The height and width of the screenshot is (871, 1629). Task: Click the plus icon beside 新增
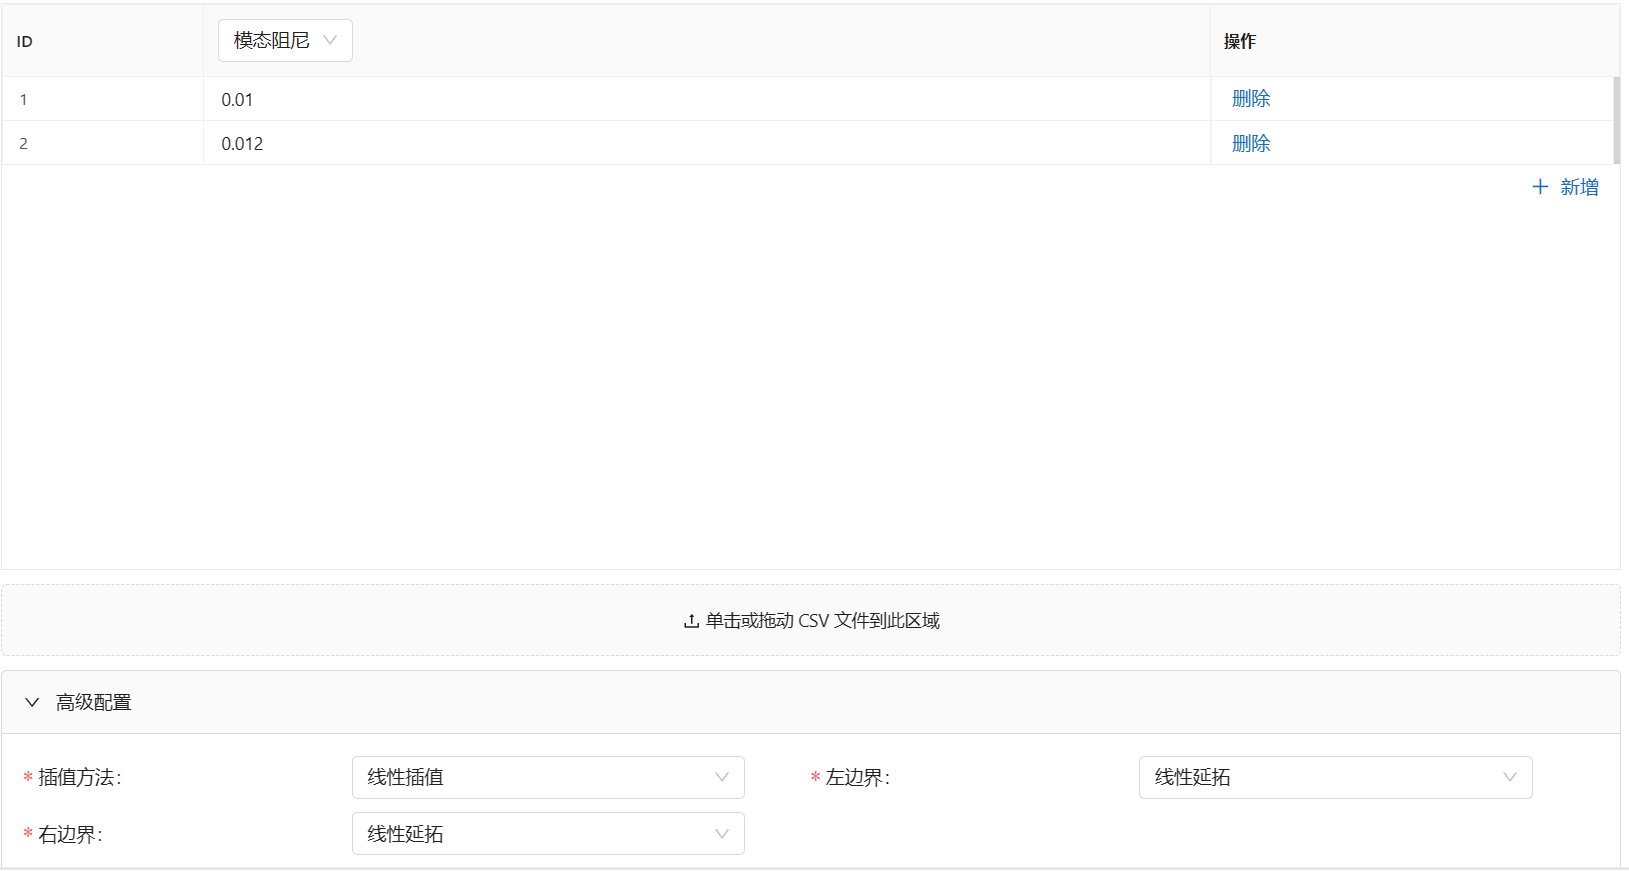(1540, 187)
